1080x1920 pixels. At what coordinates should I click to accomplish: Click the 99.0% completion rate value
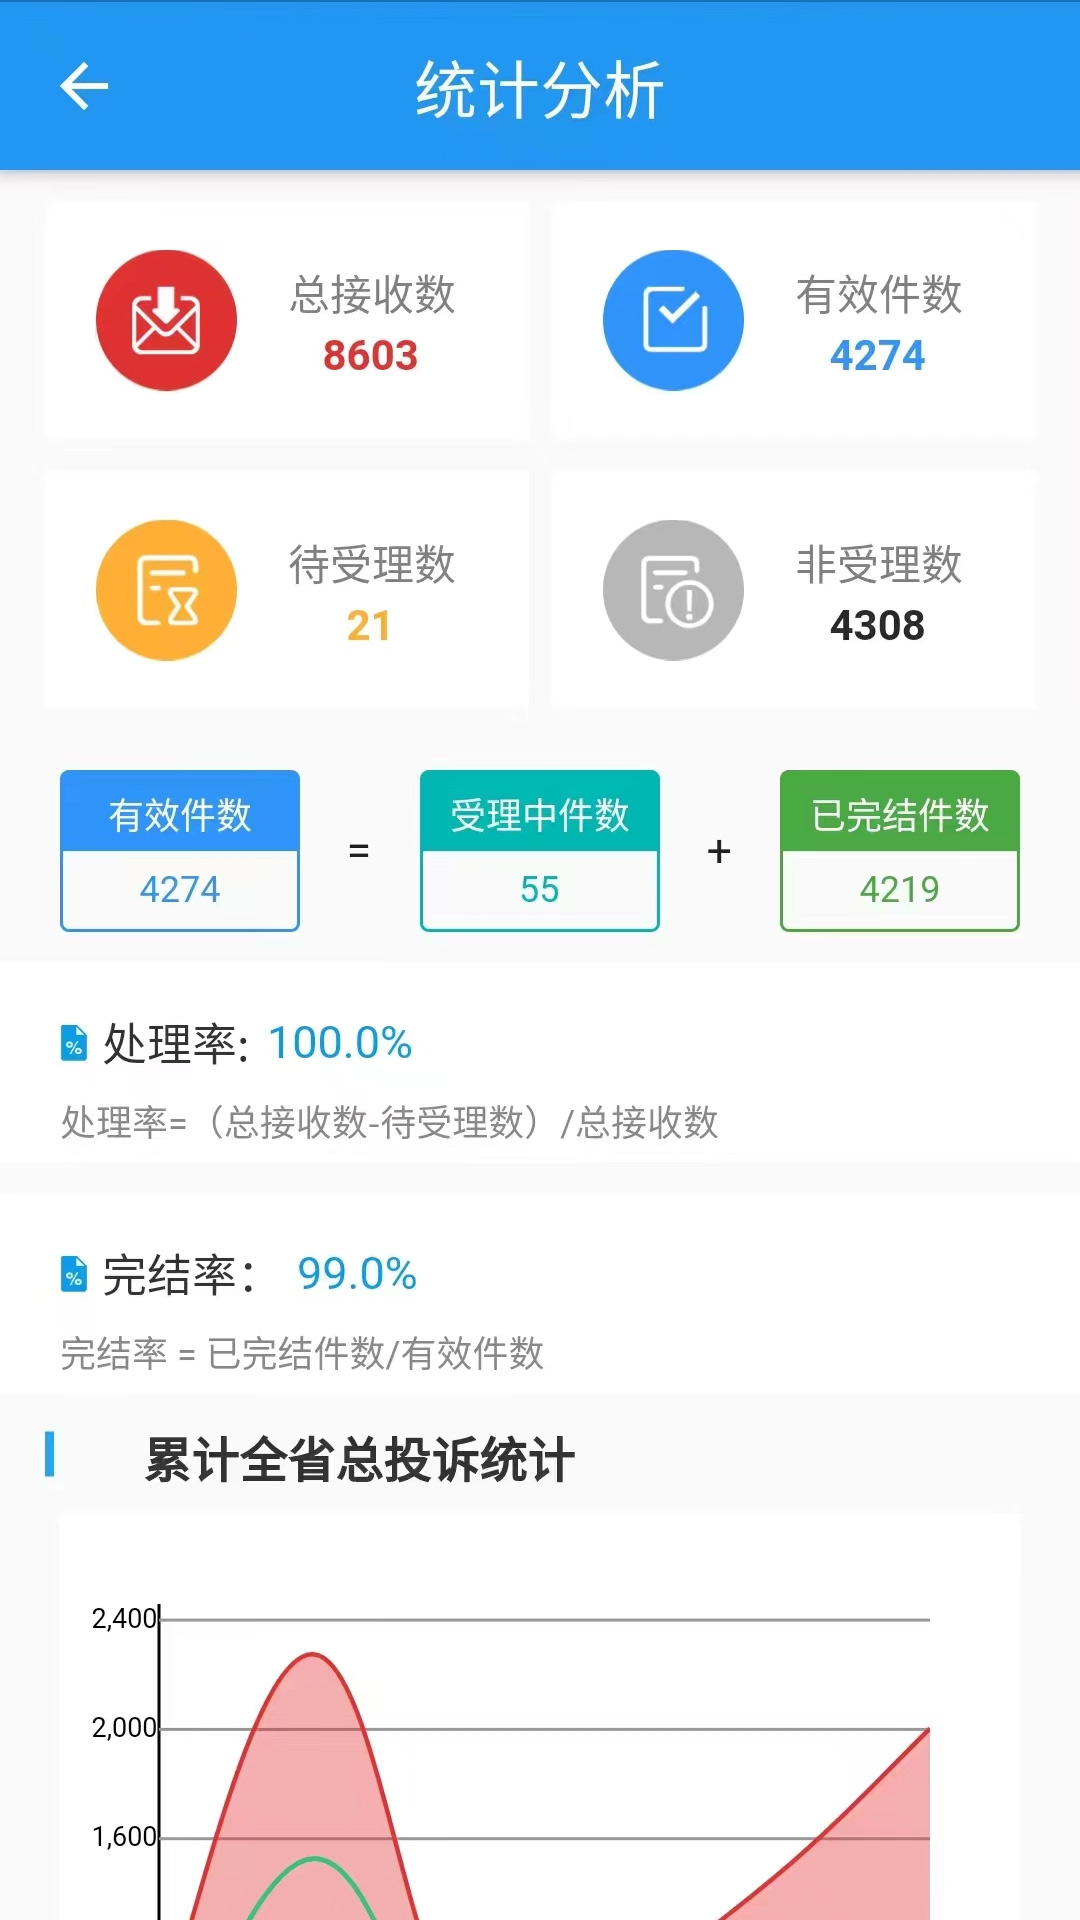click(357, 1274)
